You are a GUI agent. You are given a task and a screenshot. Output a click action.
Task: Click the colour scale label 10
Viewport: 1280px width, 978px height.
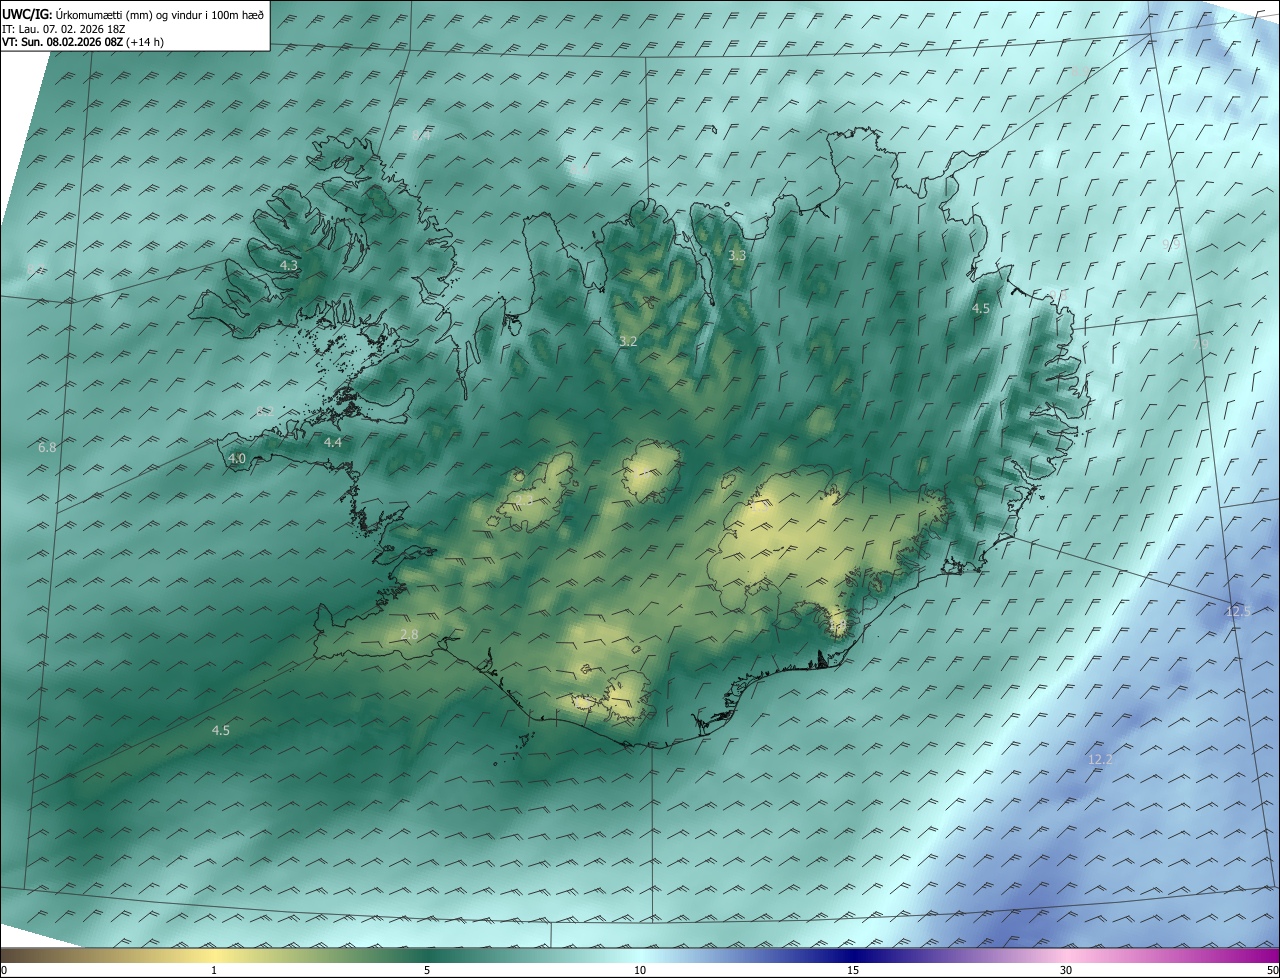tap(640, 970)
